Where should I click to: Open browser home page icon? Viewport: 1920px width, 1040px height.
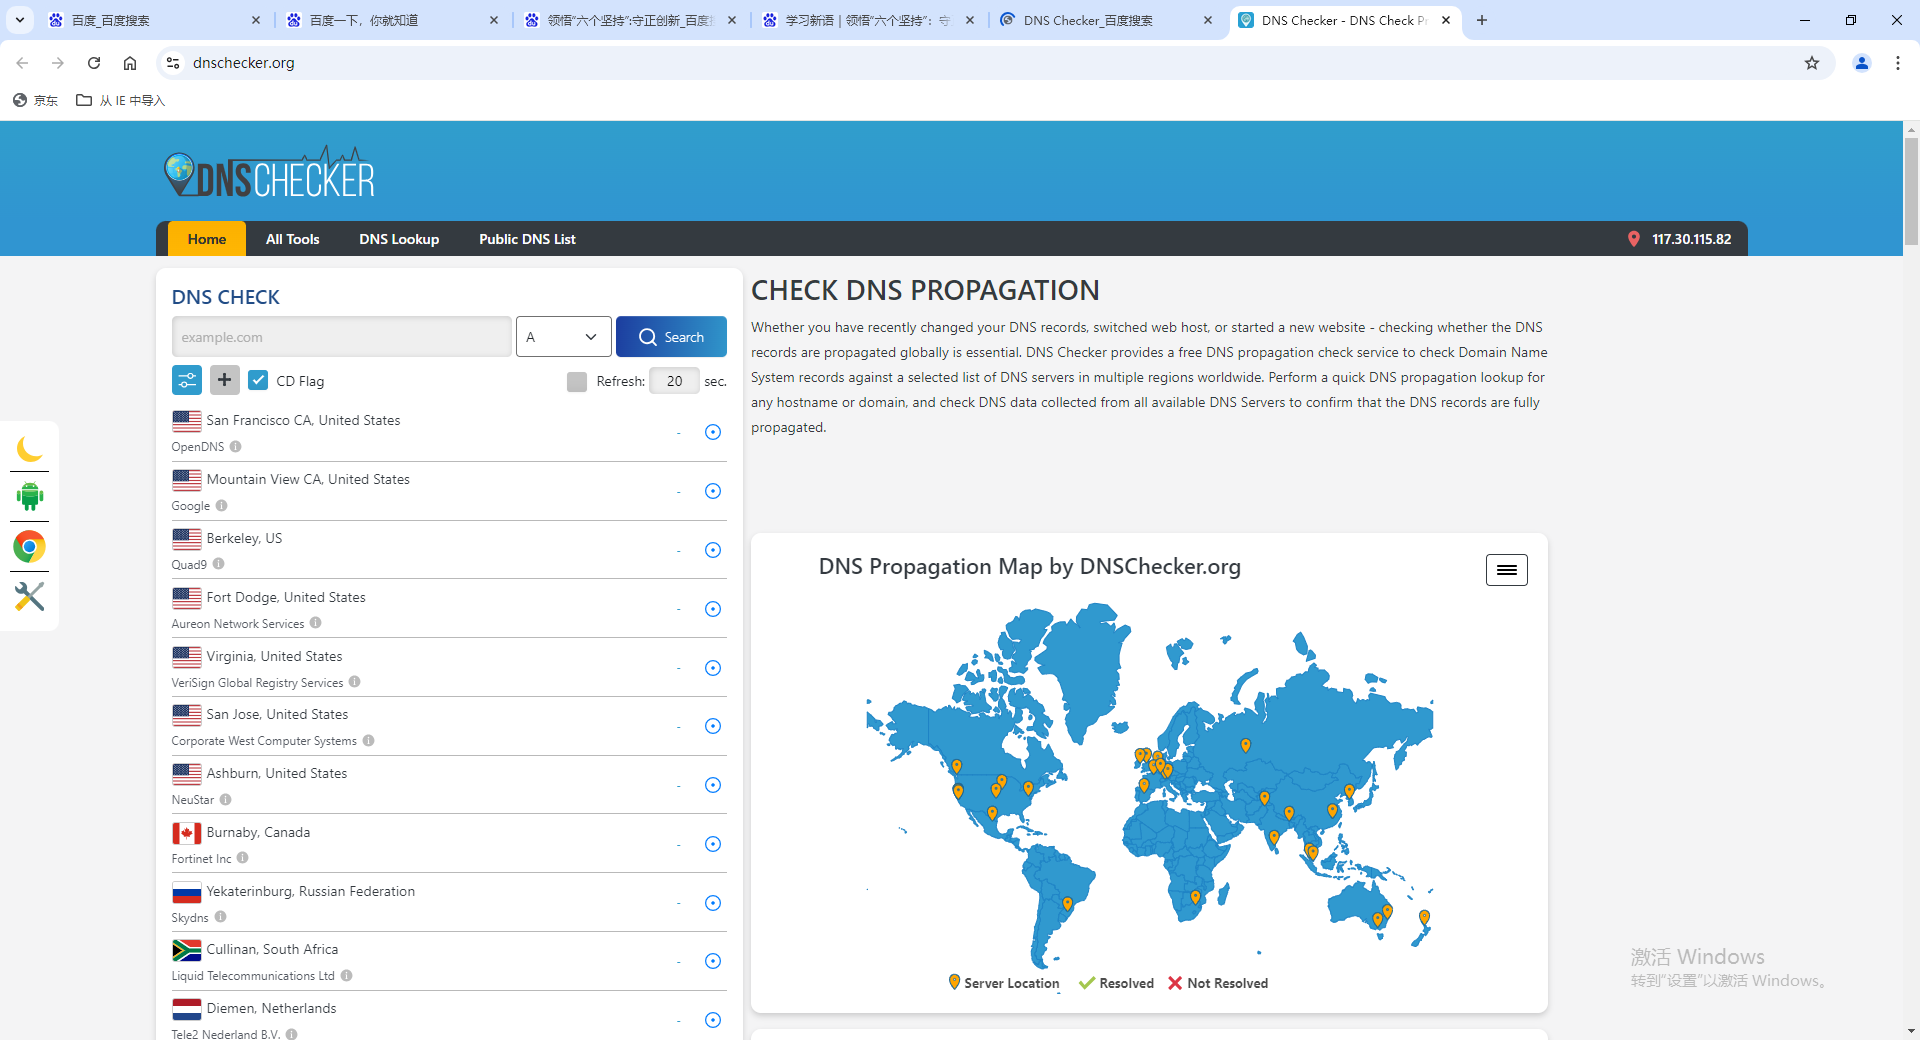[x=130, y=63]
